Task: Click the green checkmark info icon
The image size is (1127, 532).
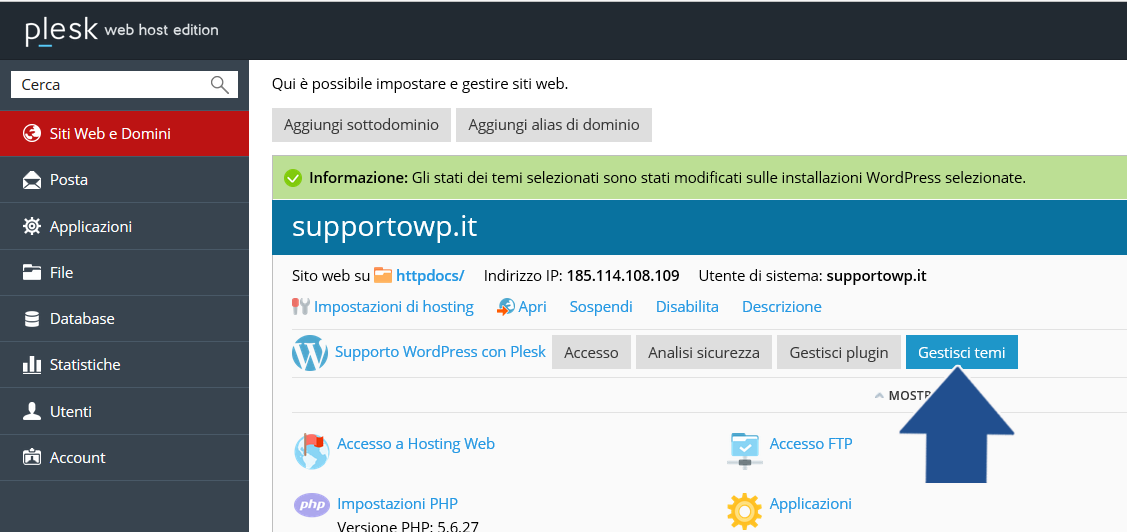Action: (292, 178)
